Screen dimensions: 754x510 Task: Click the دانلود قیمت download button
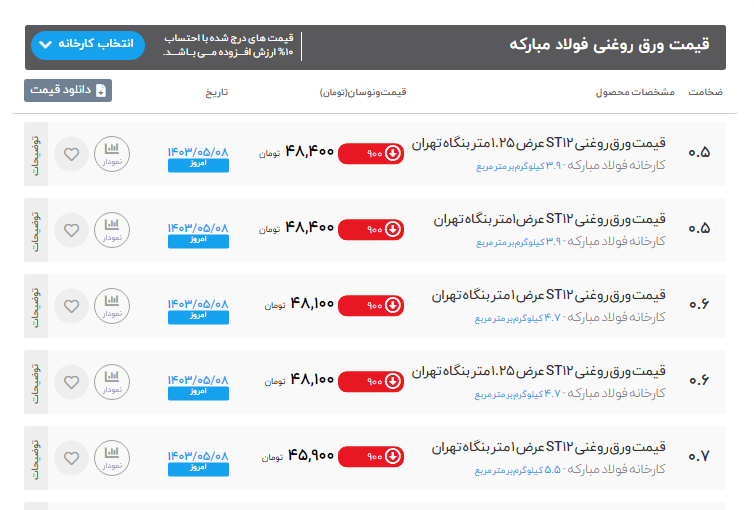68,90
